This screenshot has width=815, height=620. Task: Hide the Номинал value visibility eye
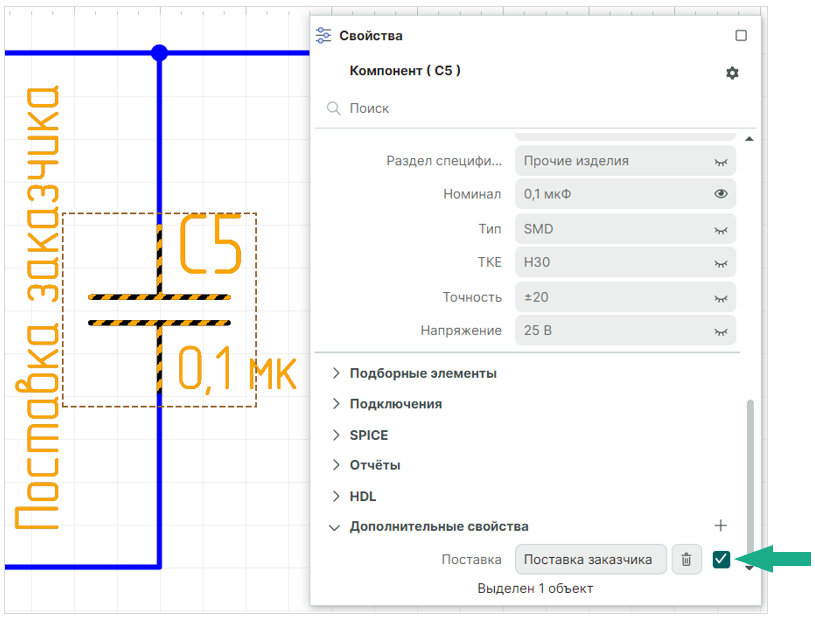click(721, 194)
